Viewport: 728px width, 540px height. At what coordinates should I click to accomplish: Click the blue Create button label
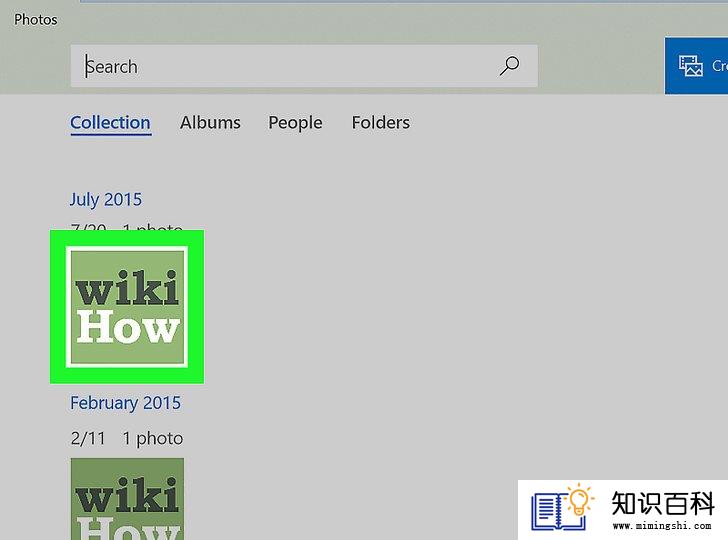tap(720, 66)
